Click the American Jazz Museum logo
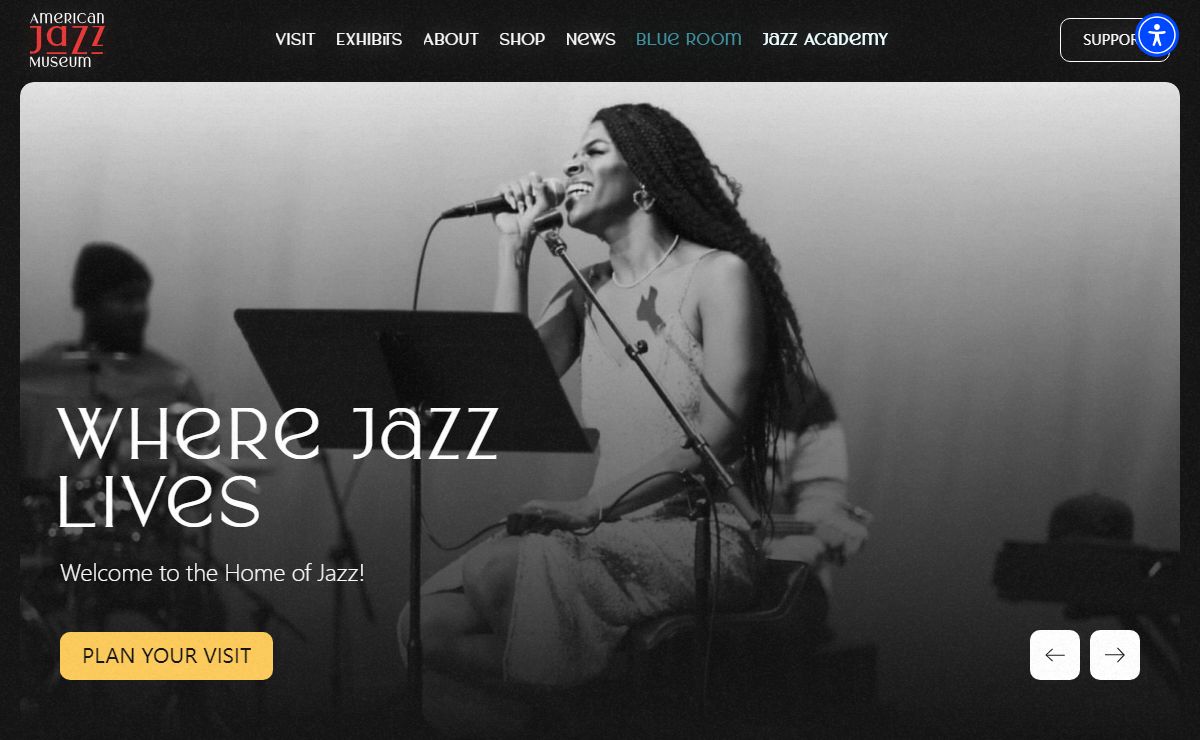Viewport: 1200px width, 740px height. point(67,40)
